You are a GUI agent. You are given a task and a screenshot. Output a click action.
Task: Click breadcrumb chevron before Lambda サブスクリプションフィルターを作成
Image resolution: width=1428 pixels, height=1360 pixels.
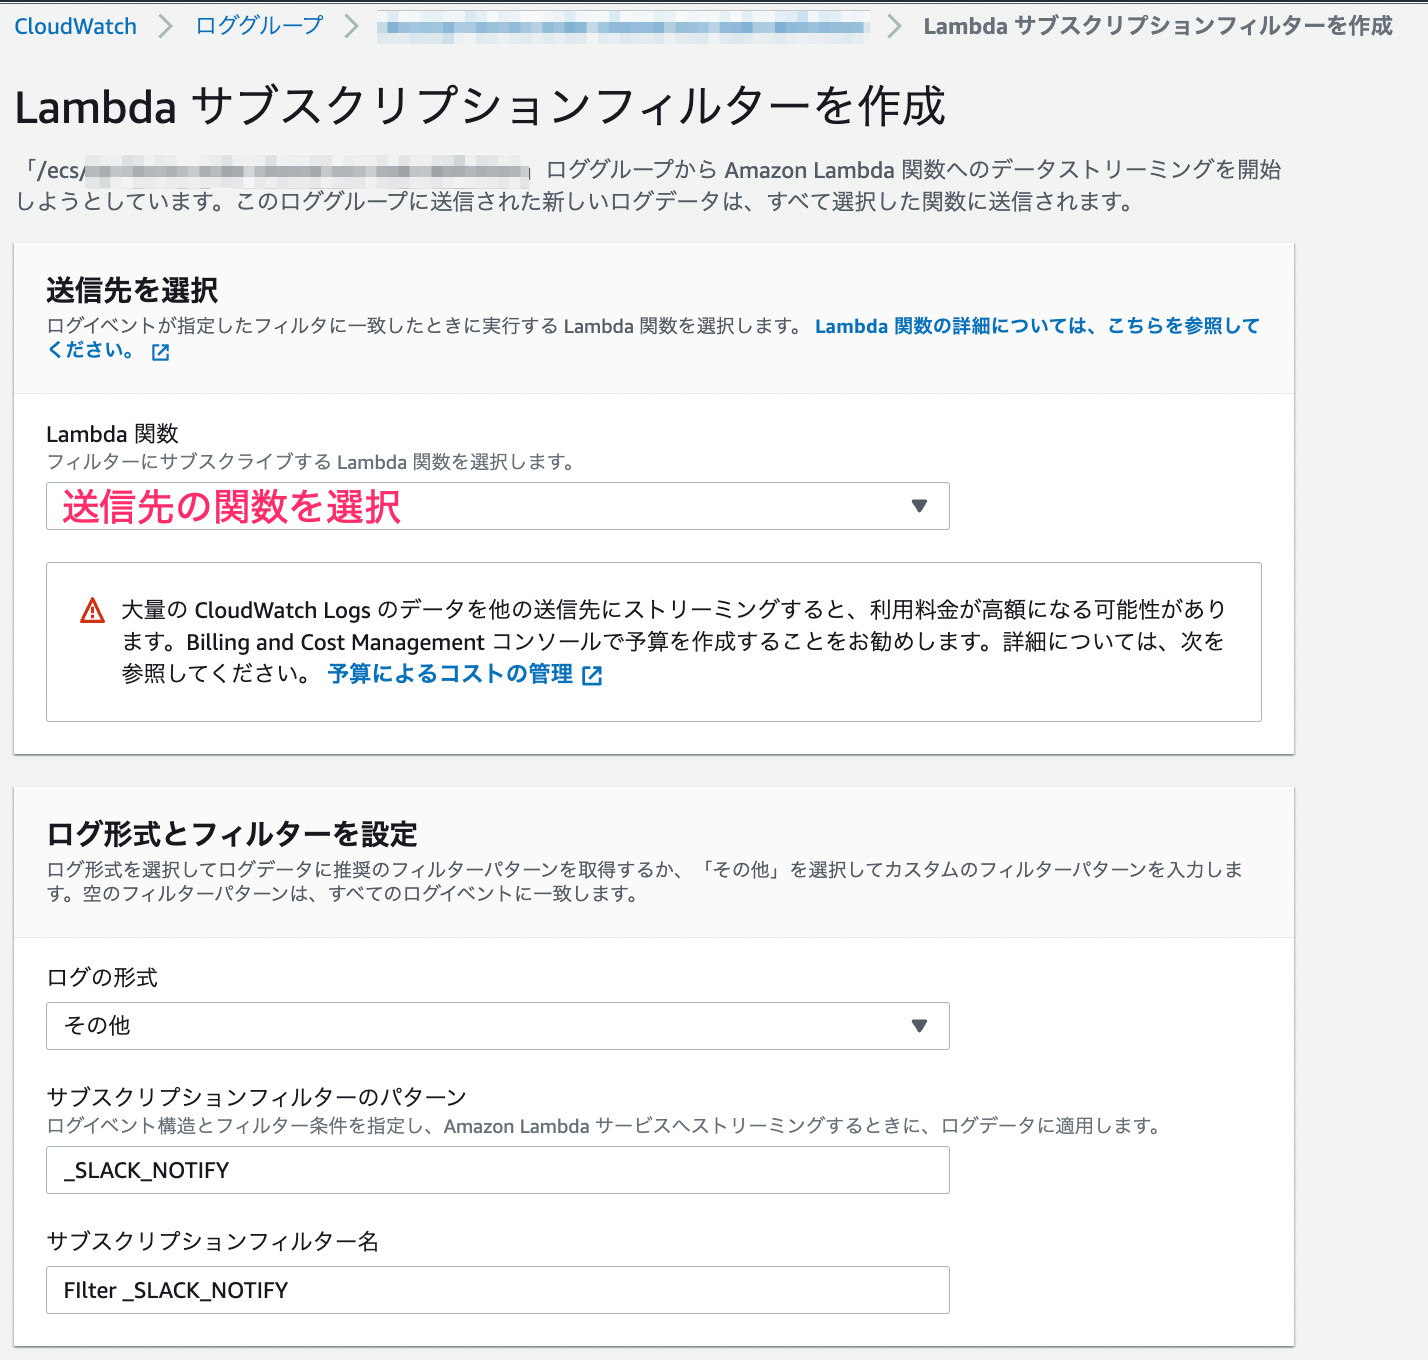coord(895,26)
